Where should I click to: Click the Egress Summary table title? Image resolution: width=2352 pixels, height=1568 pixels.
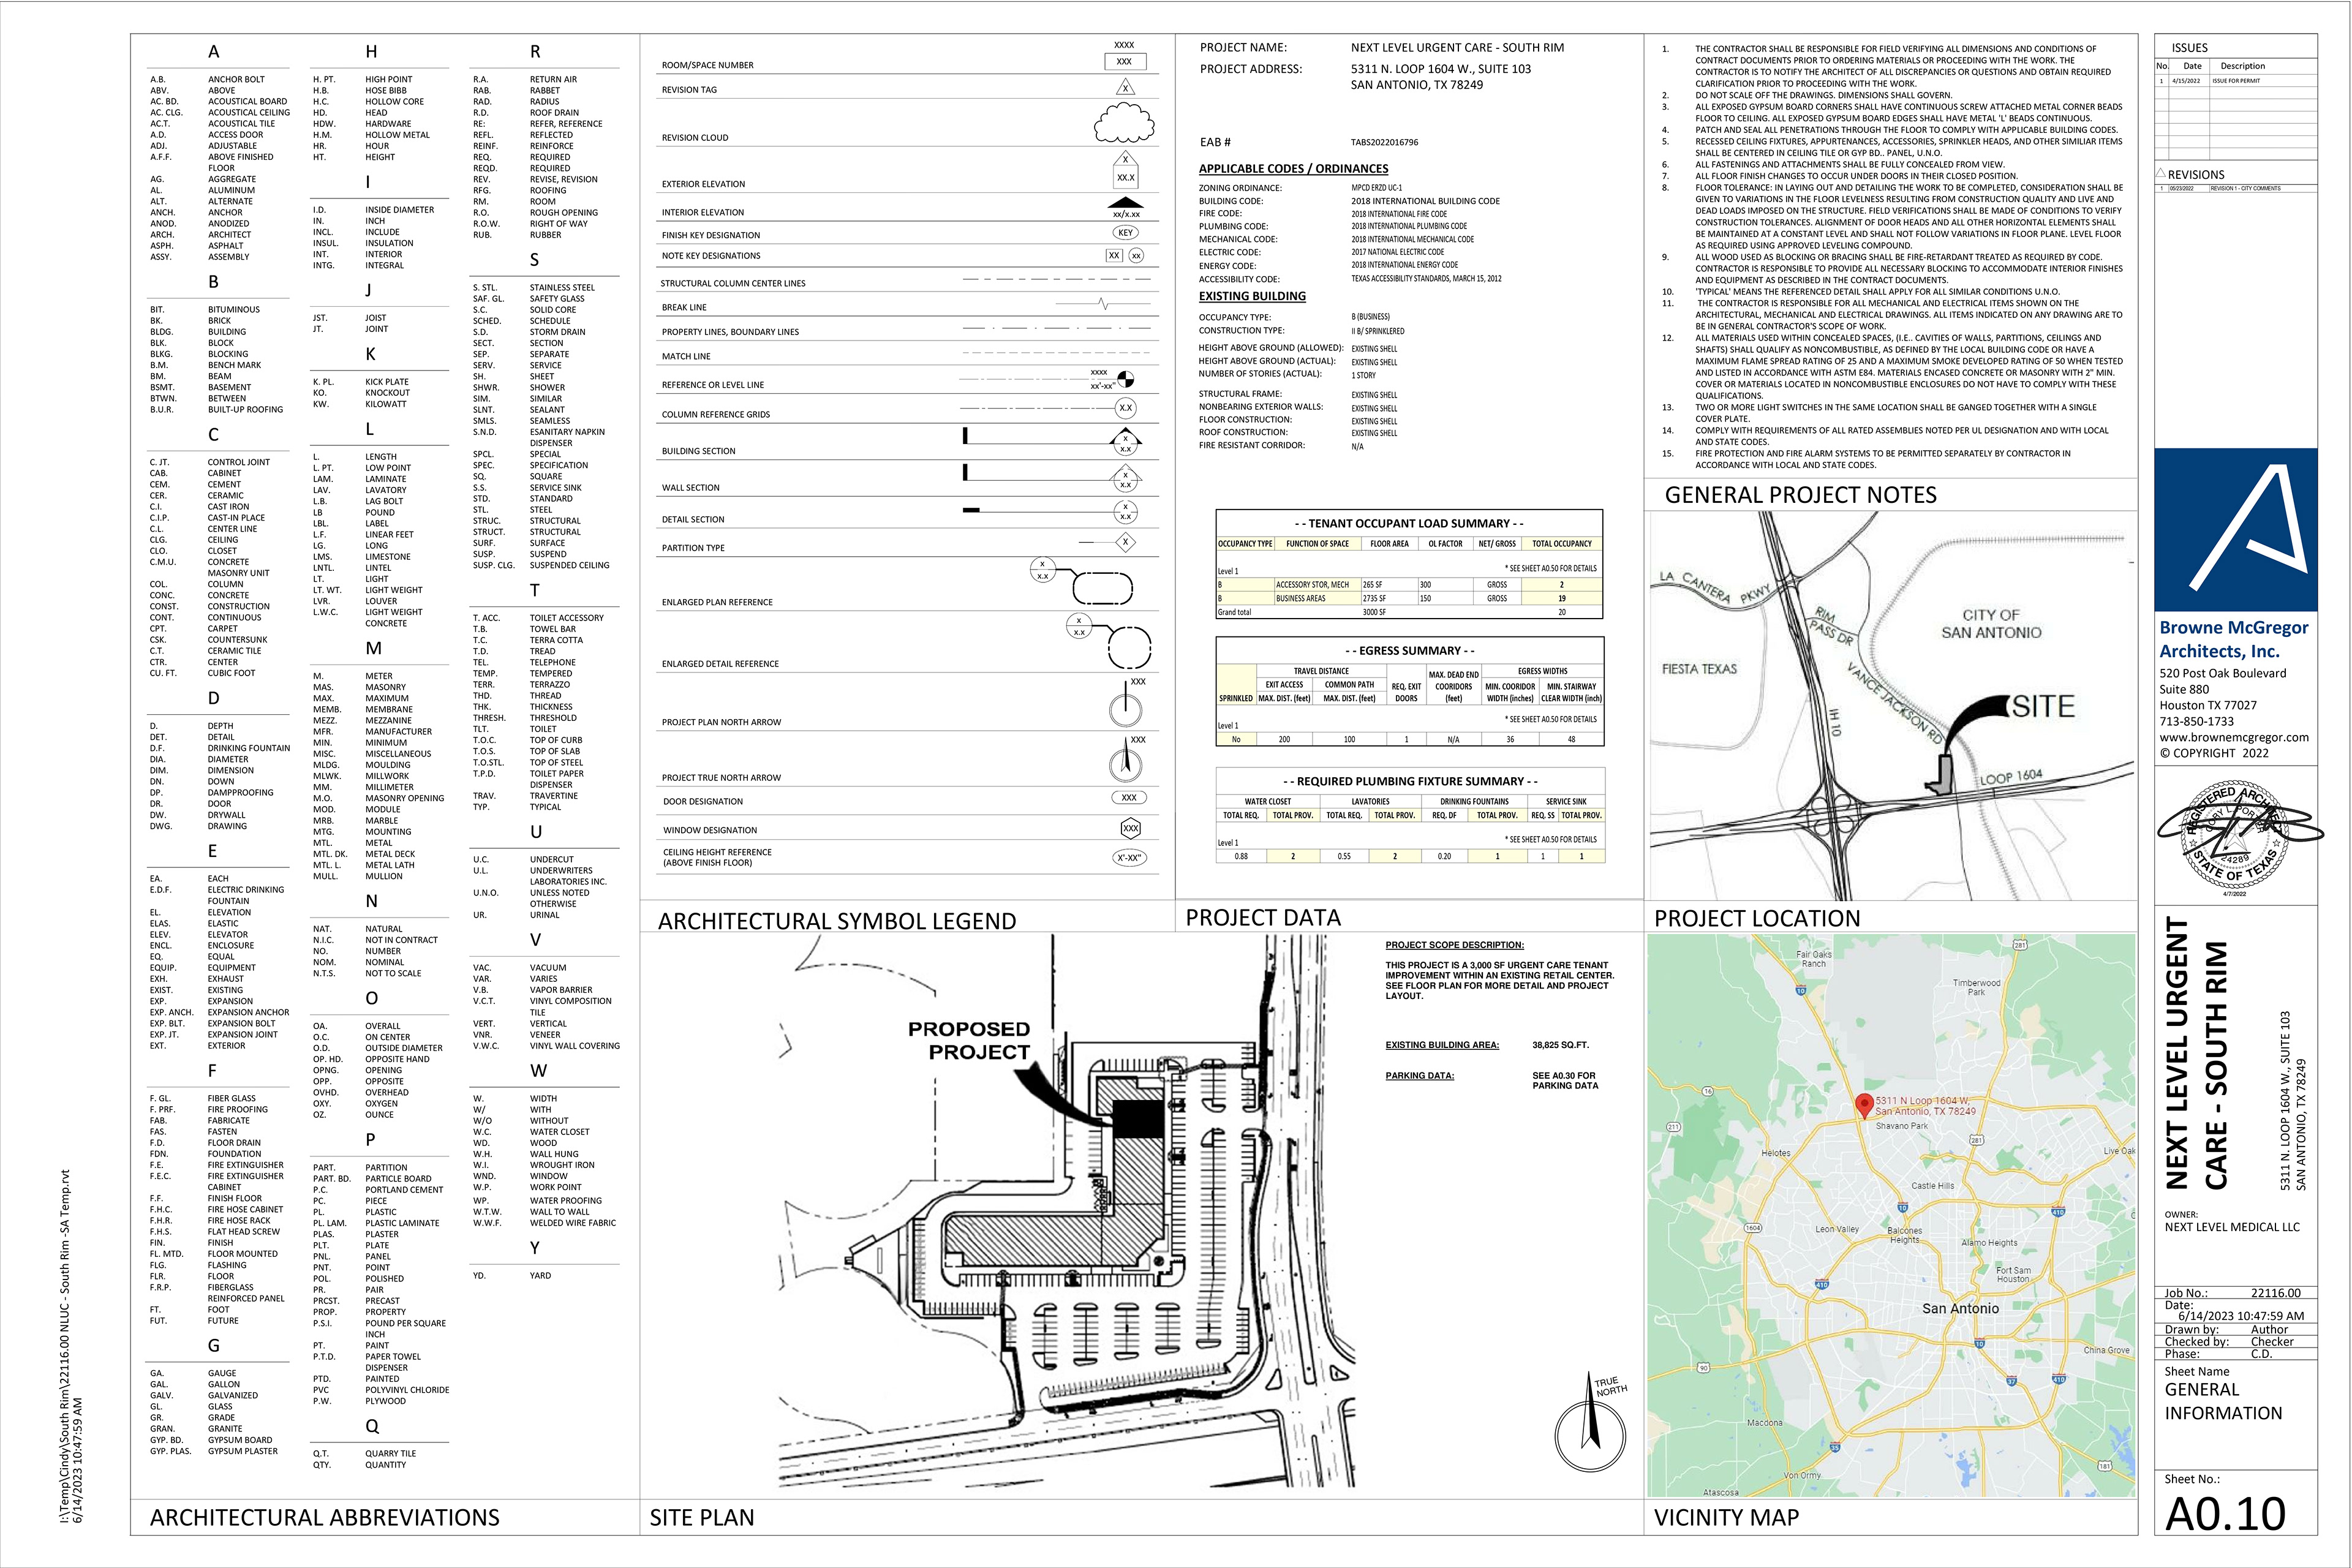1409,651
